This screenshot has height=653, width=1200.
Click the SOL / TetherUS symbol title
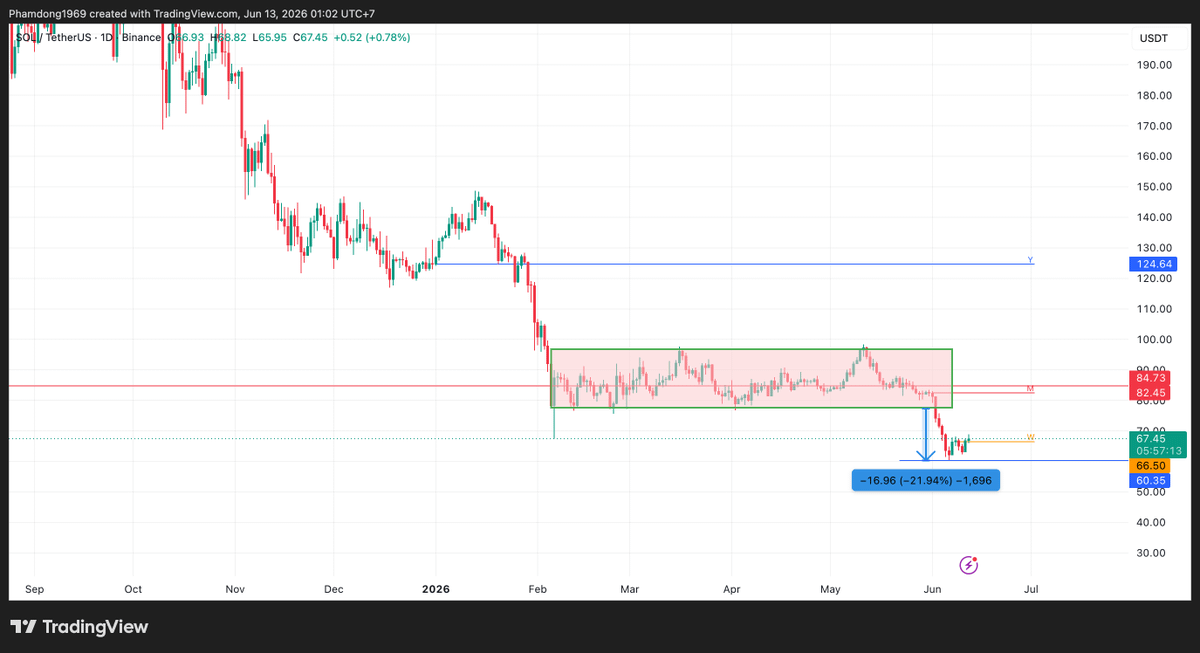pyautogui.click(x=56, y=37)
